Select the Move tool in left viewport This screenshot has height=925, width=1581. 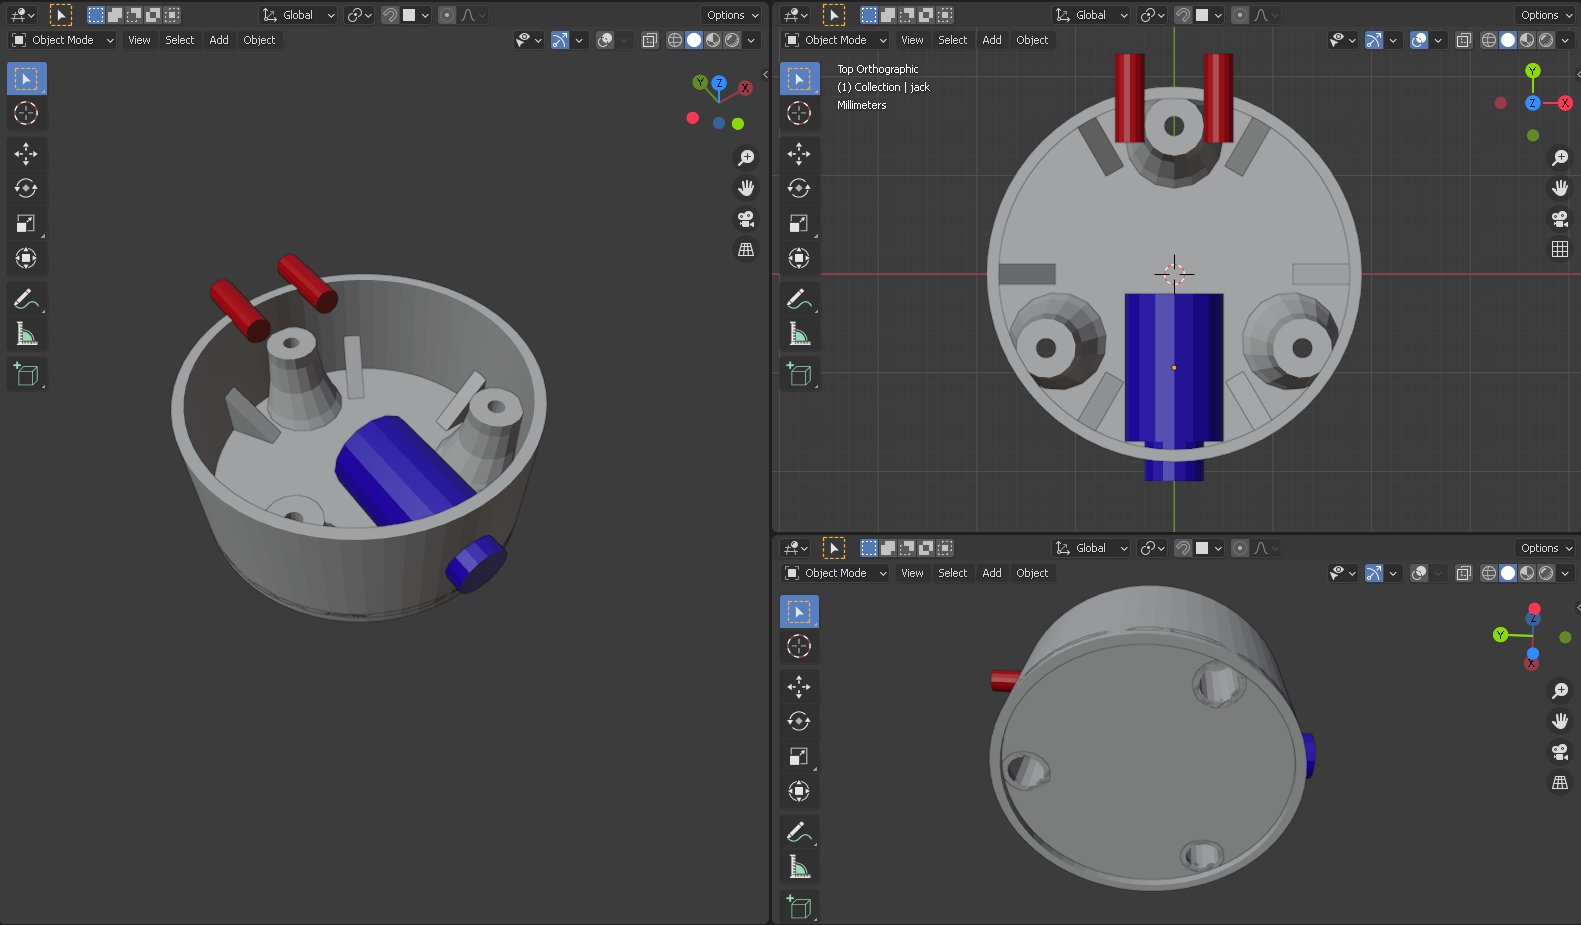(26, 153)
